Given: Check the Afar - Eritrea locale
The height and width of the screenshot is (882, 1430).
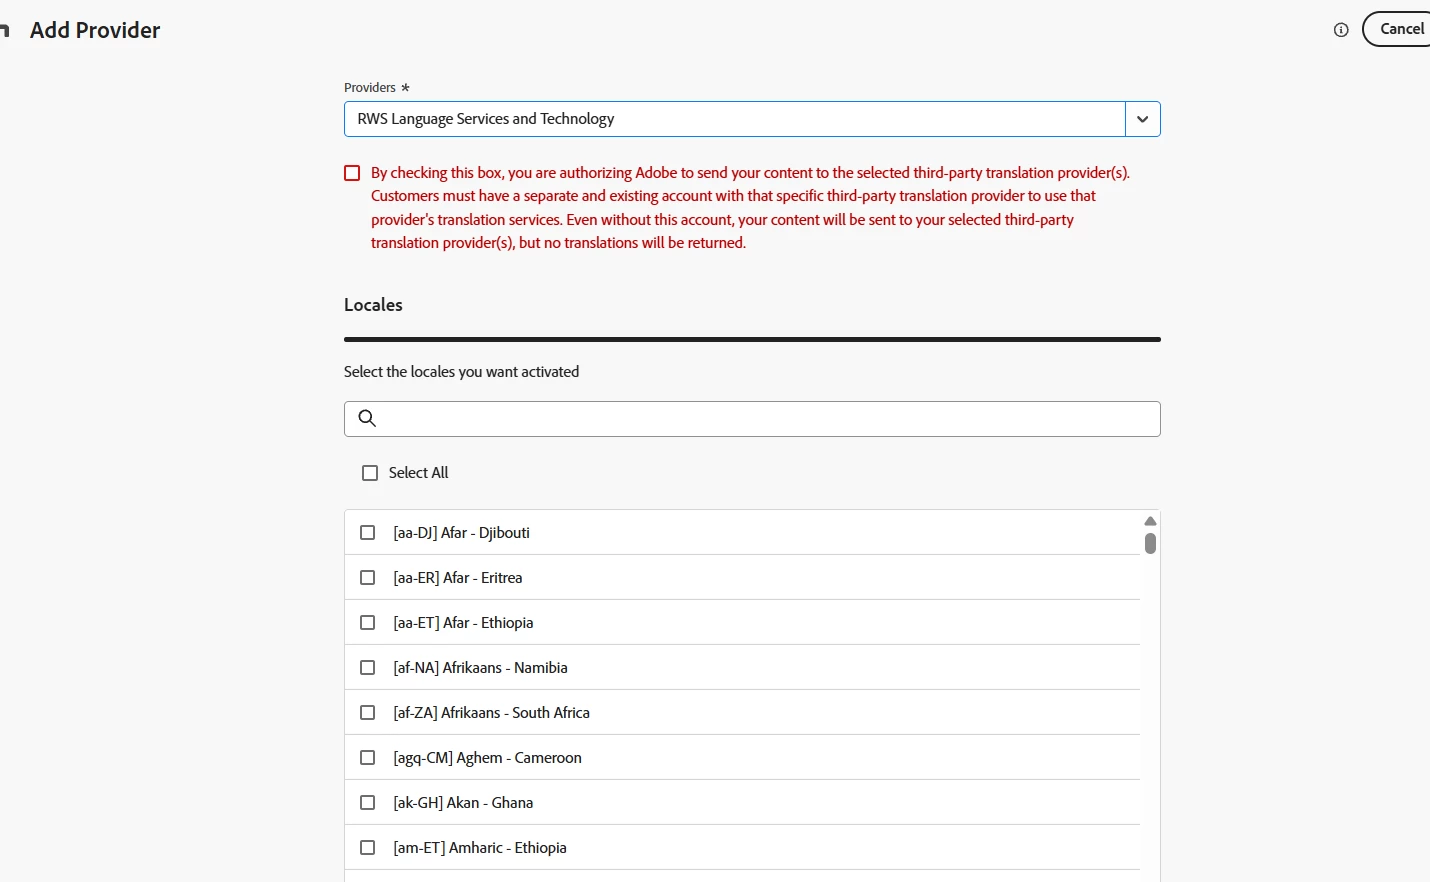Looking at the screenshot, I should pos(367,578).
